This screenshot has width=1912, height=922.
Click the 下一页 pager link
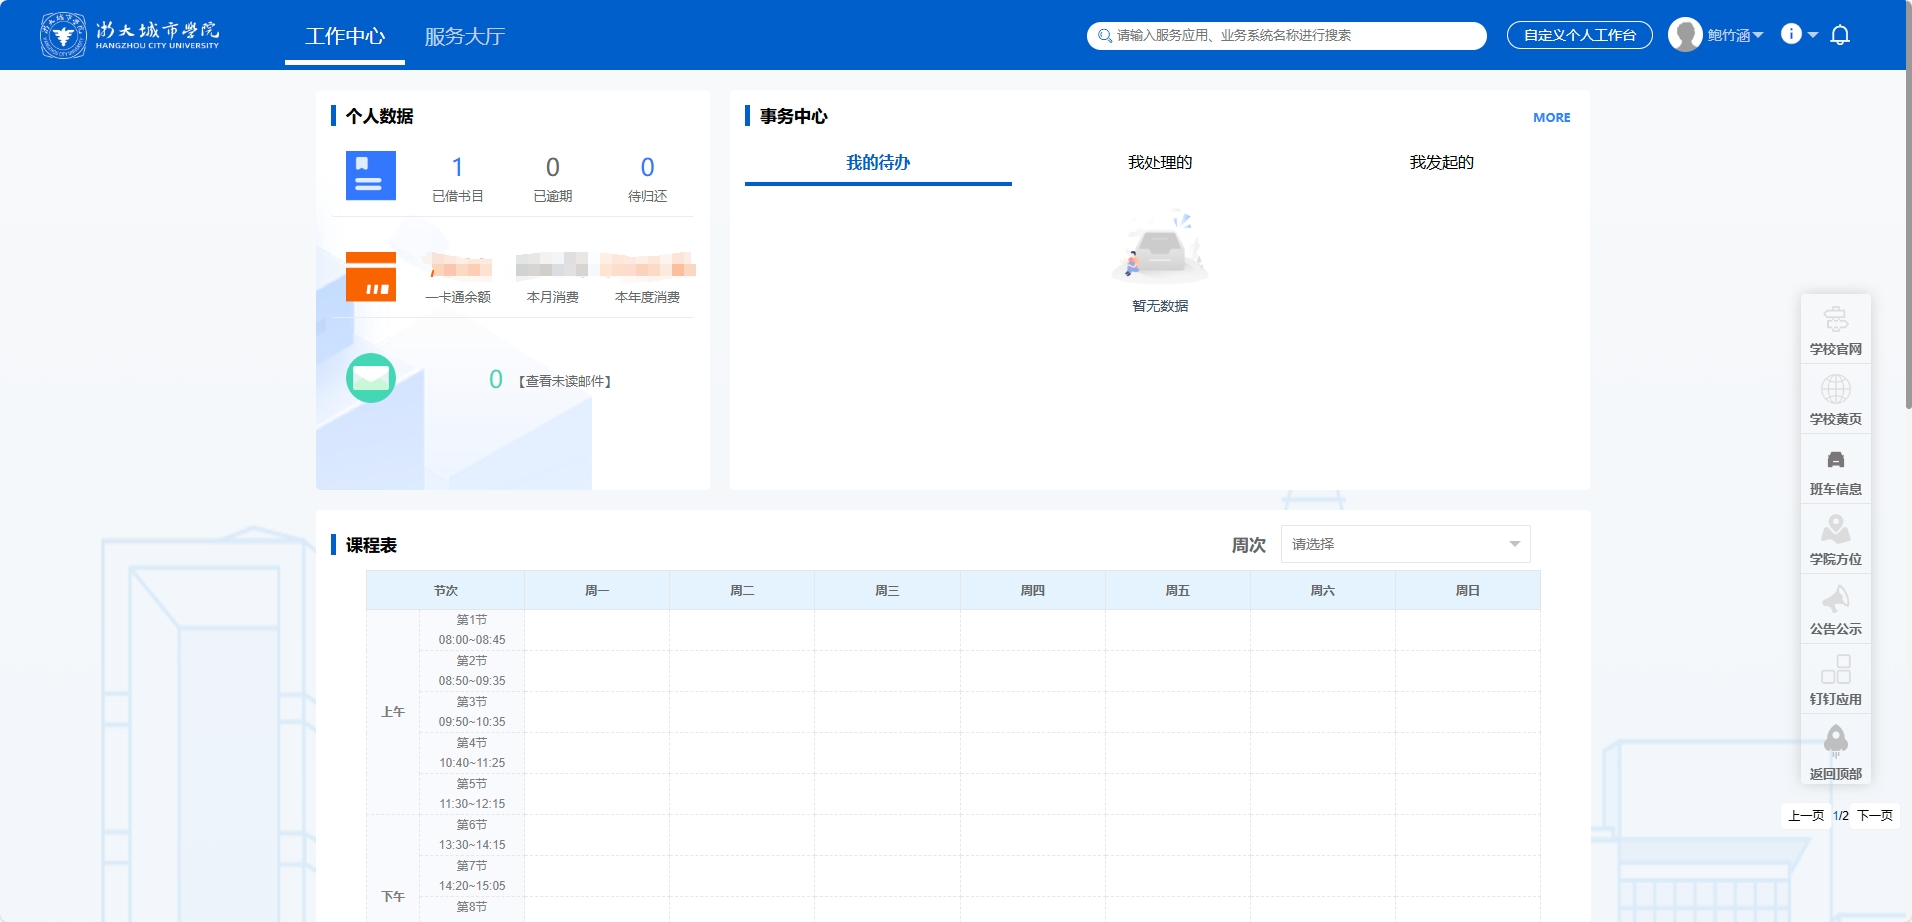[x=1875, y=816]
